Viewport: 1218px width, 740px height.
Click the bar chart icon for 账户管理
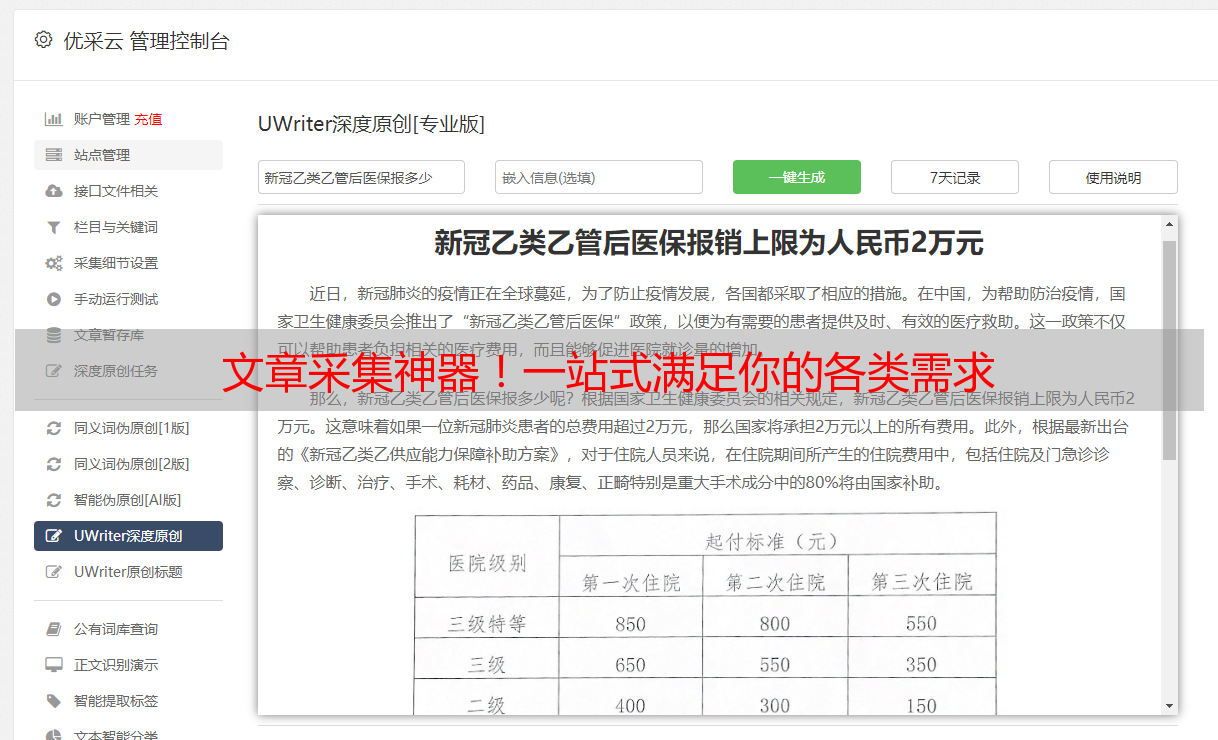[54, 119]
